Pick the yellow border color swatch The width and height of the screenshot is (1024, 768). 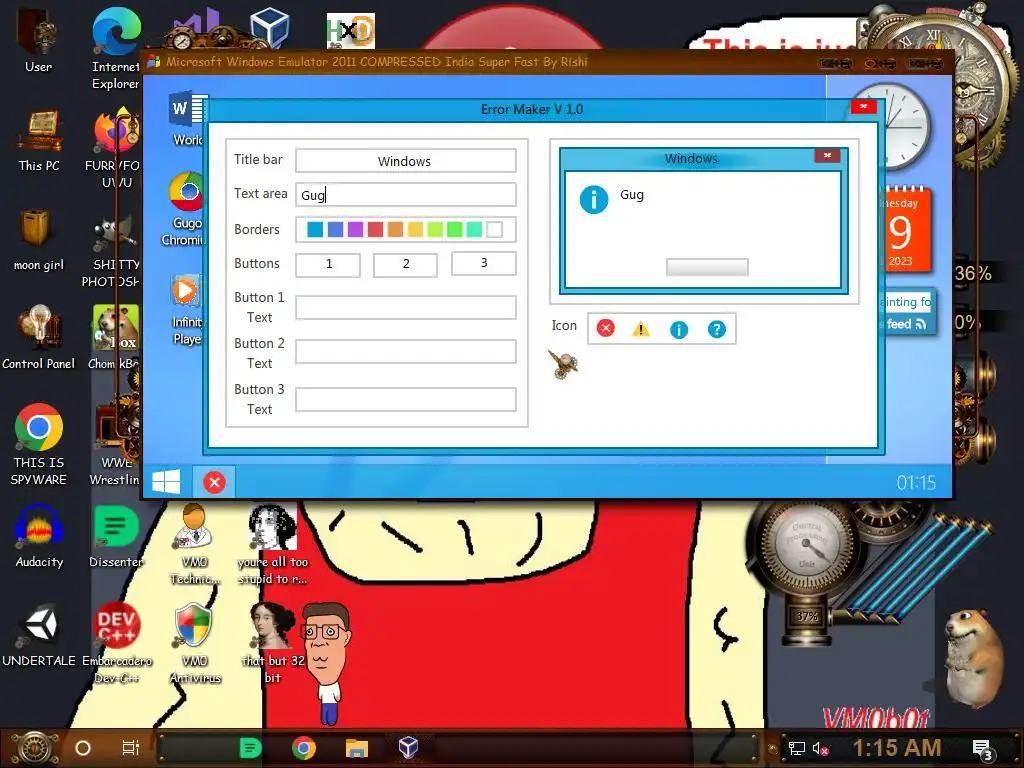point(415,229)
